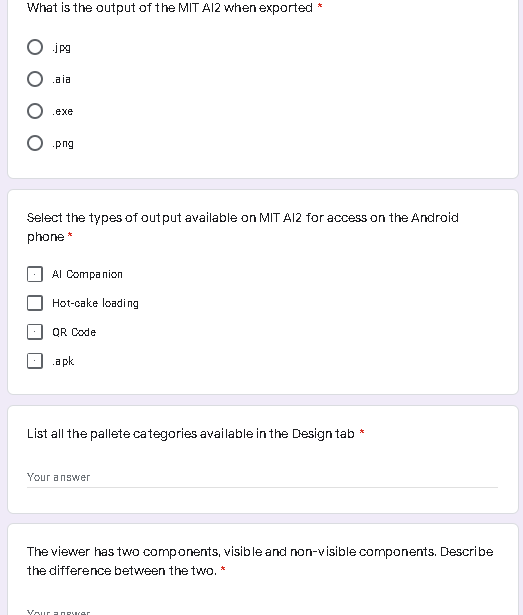Click the pallete categories answer field
This screenshot has width=523, height=615.
pos(262,477)
